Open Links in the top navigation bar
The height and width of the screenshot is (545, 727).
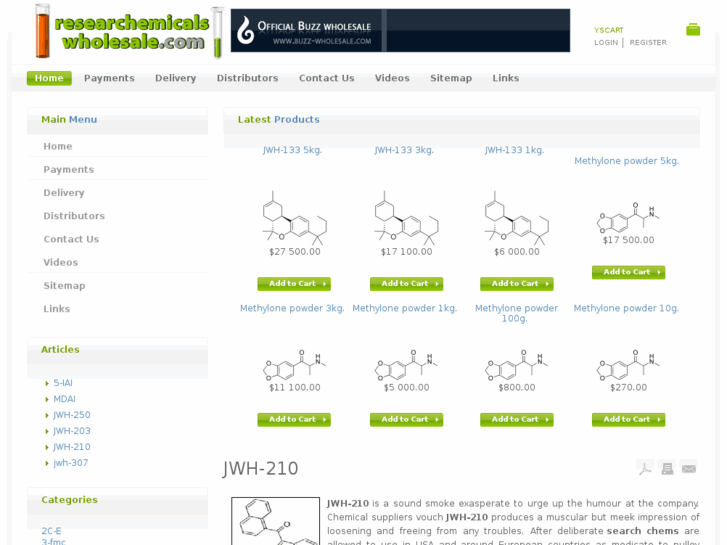click(505, 78)
